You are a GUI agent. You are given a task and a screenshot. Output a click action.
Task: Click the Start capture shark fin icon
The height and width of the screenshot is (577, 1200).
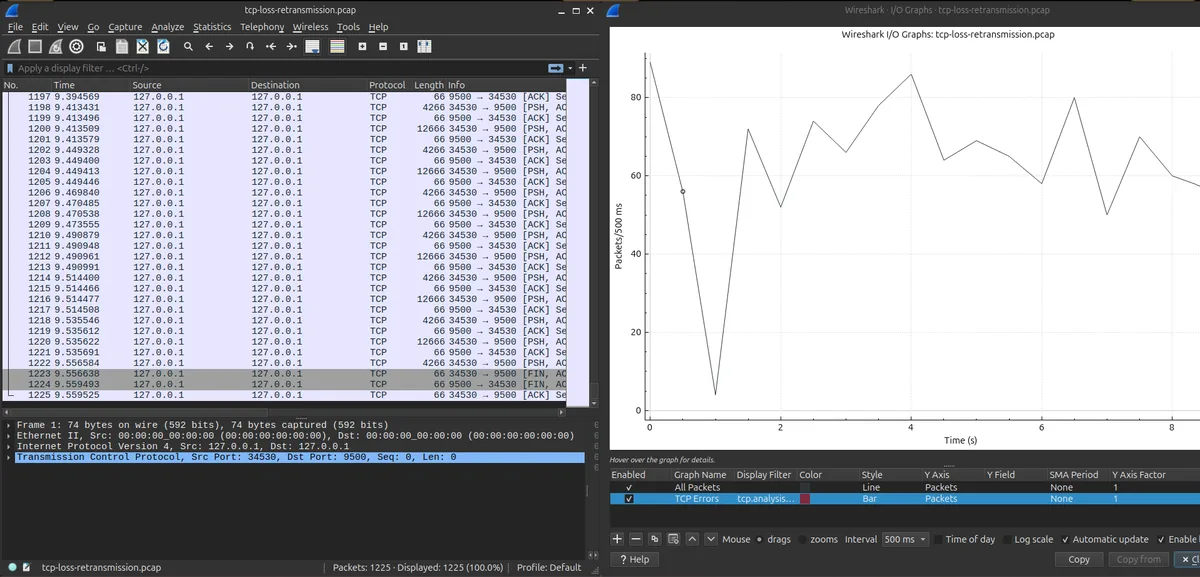tap(14, 46)
